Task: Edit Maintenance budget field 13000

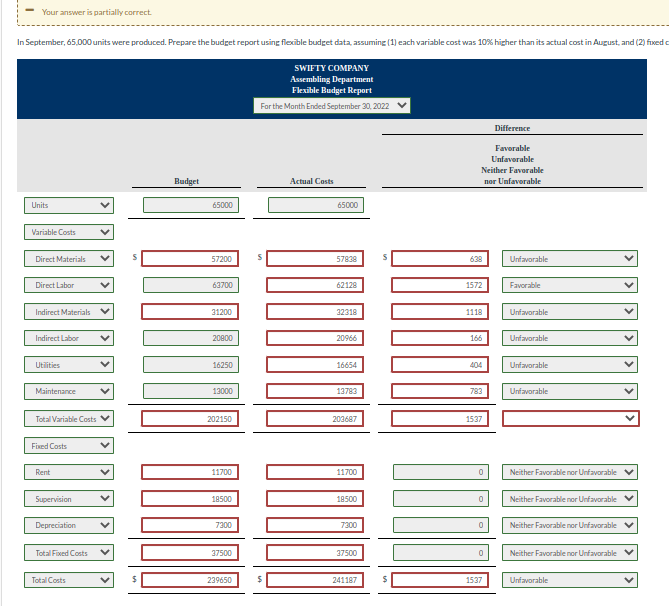Action: click(x=191, y=391)
